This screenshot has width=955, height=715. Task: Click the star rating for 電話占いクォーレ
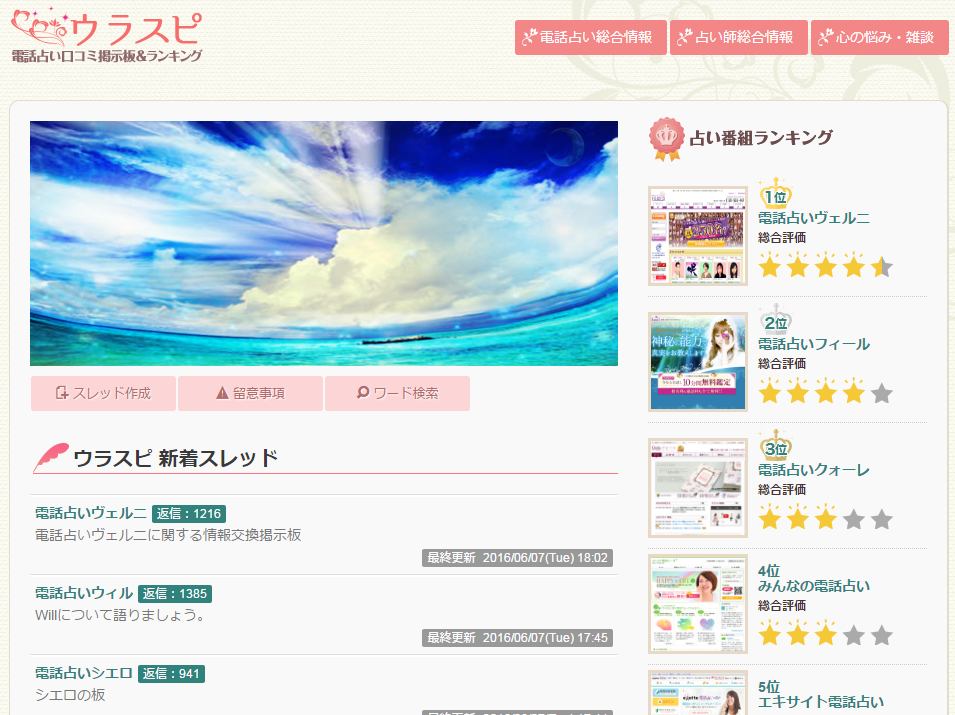[825, 518]
